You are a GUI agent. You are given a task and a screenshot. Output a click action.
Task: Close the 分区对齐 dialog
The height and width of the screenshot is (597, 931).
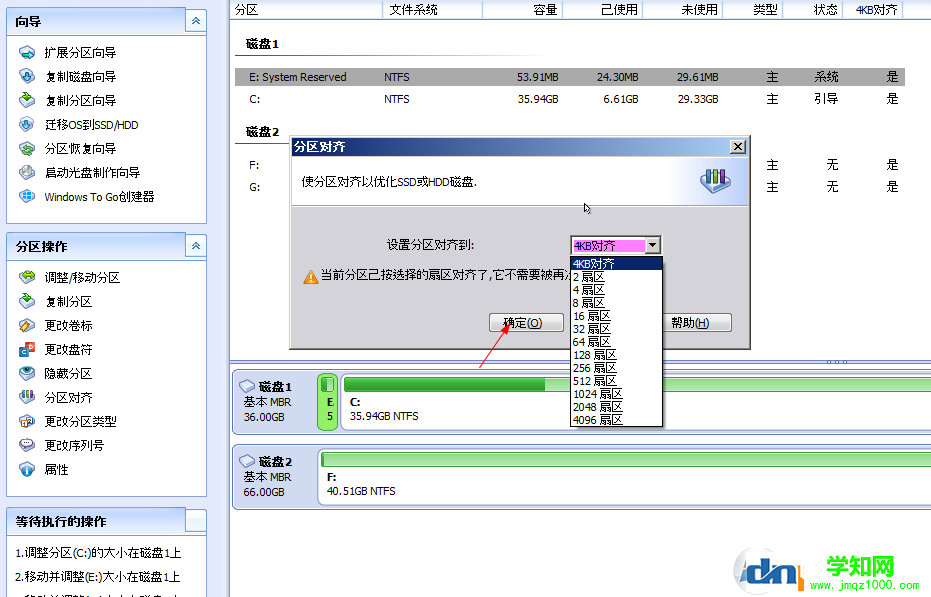[x=737, y=147]
